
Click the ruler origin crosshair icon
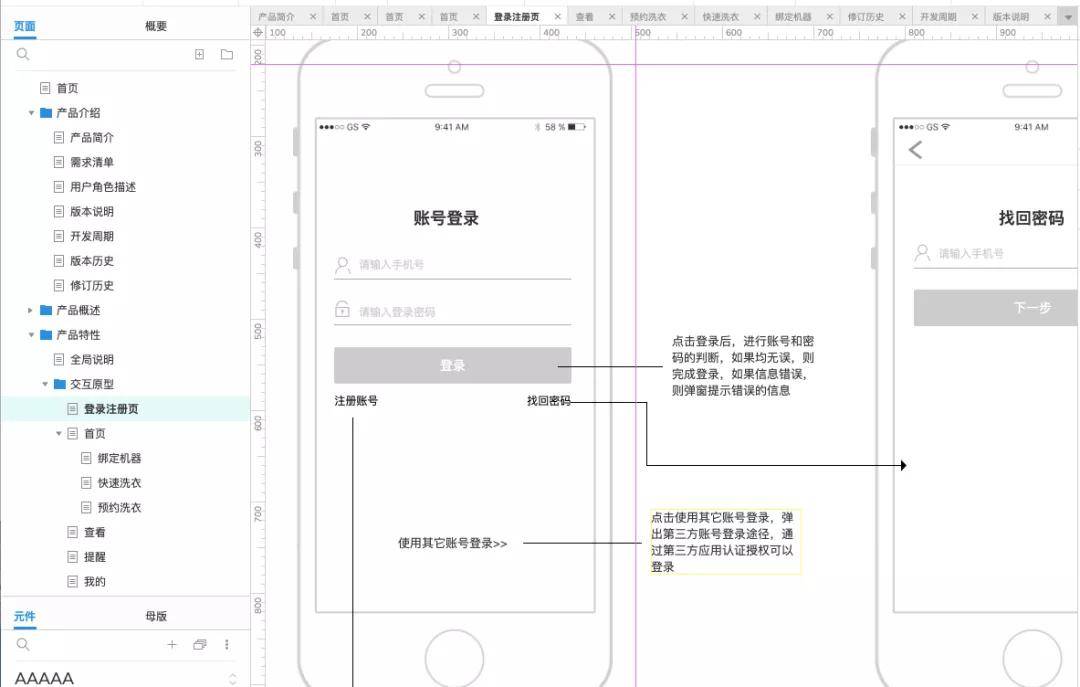[x=258, y=32]
